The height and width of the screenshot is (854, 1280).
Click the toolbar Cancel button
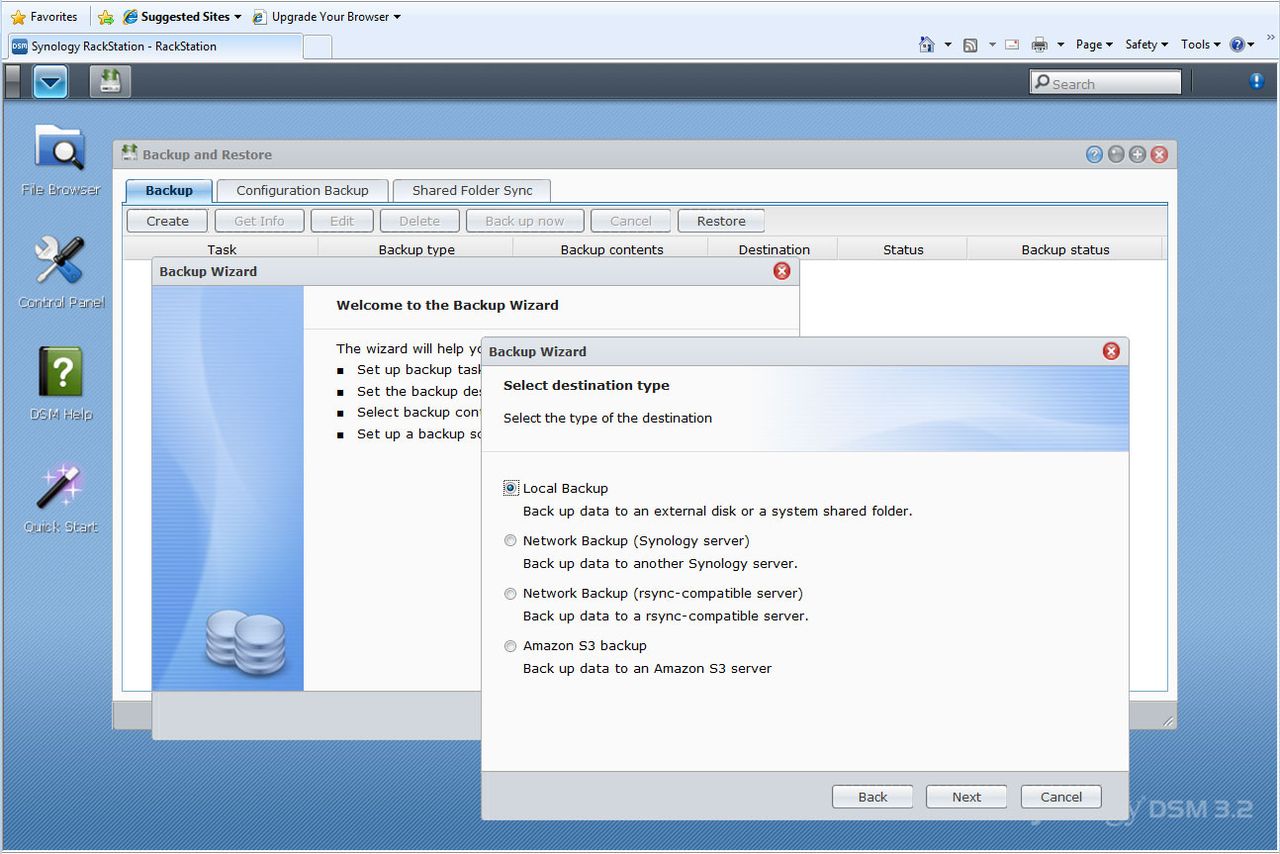point(631,221)
